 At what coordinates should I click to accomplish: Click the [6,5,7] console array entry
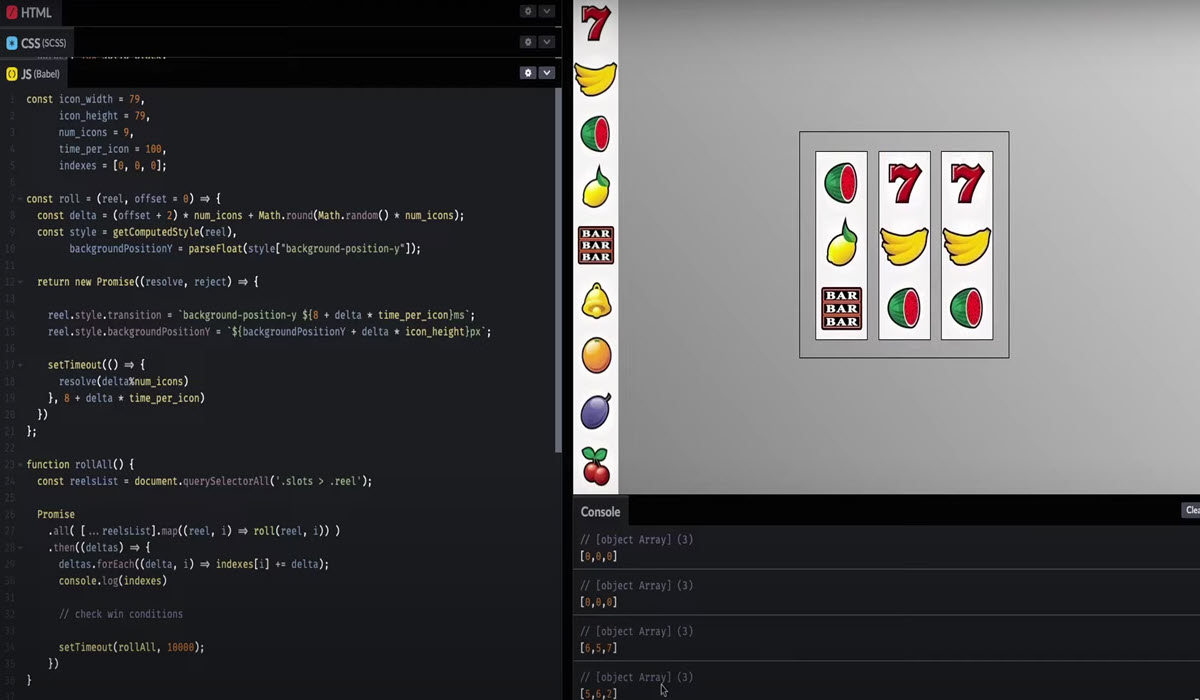tap(598, 648)
